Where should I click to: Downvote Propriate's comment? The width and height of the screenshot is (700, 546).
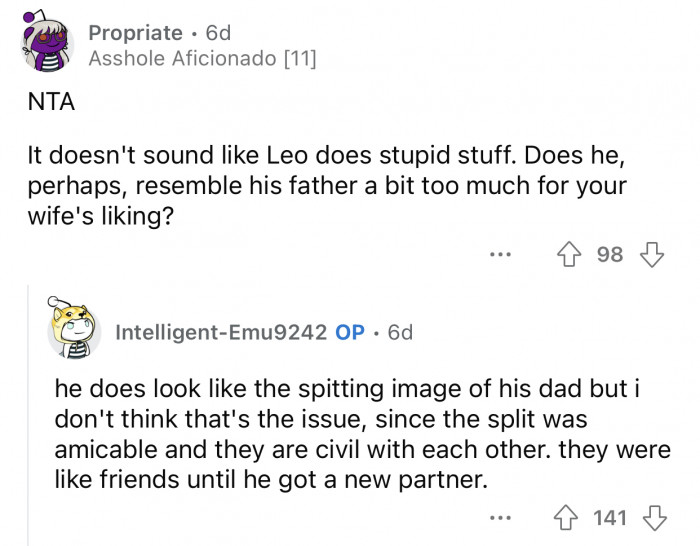pos(651,254)
